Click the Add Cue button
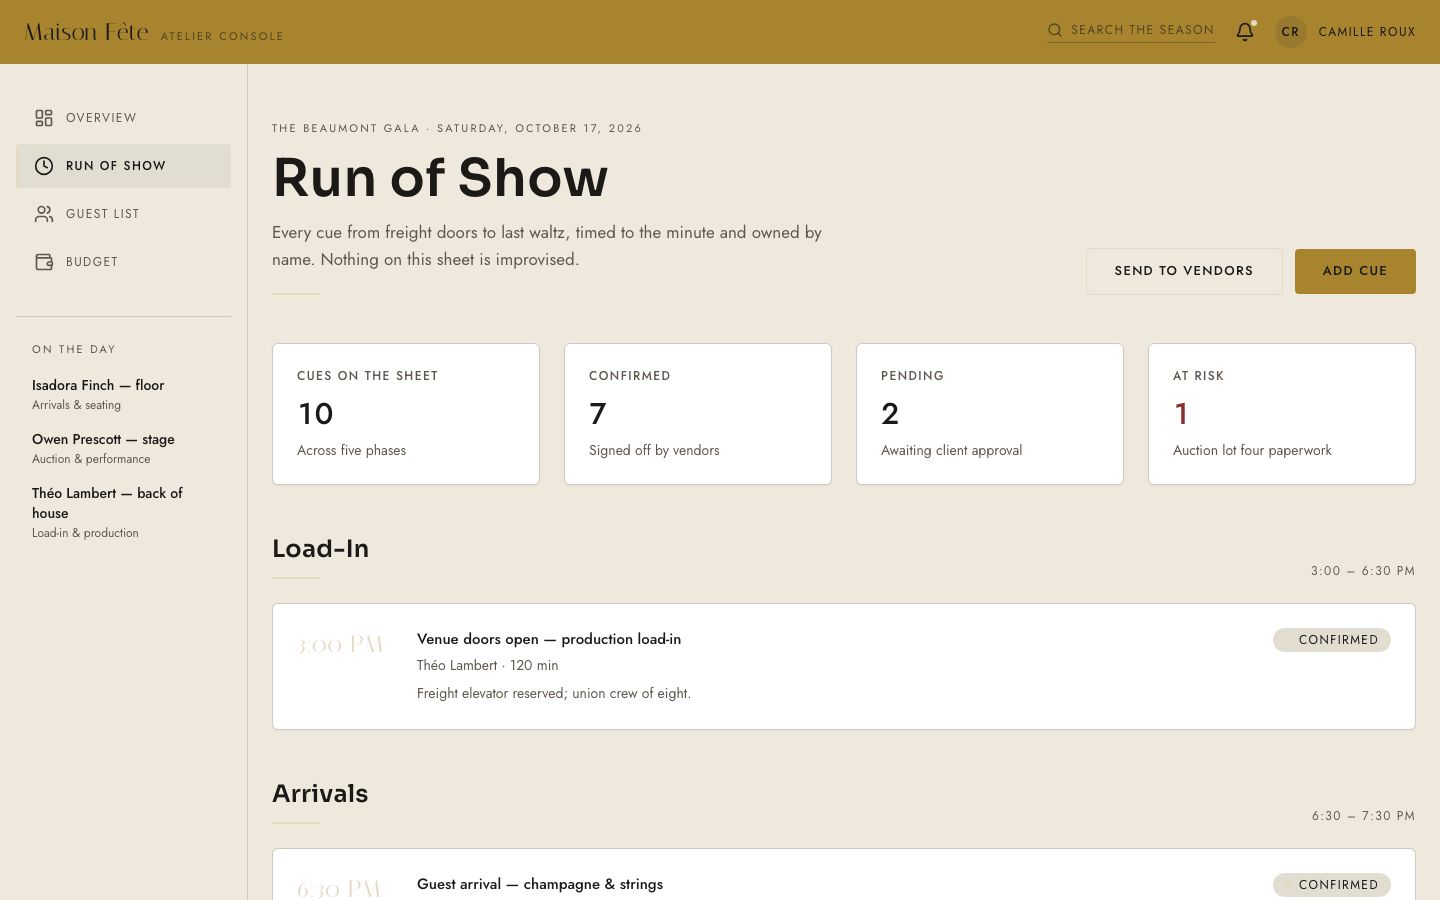 tap(1355, 271)
